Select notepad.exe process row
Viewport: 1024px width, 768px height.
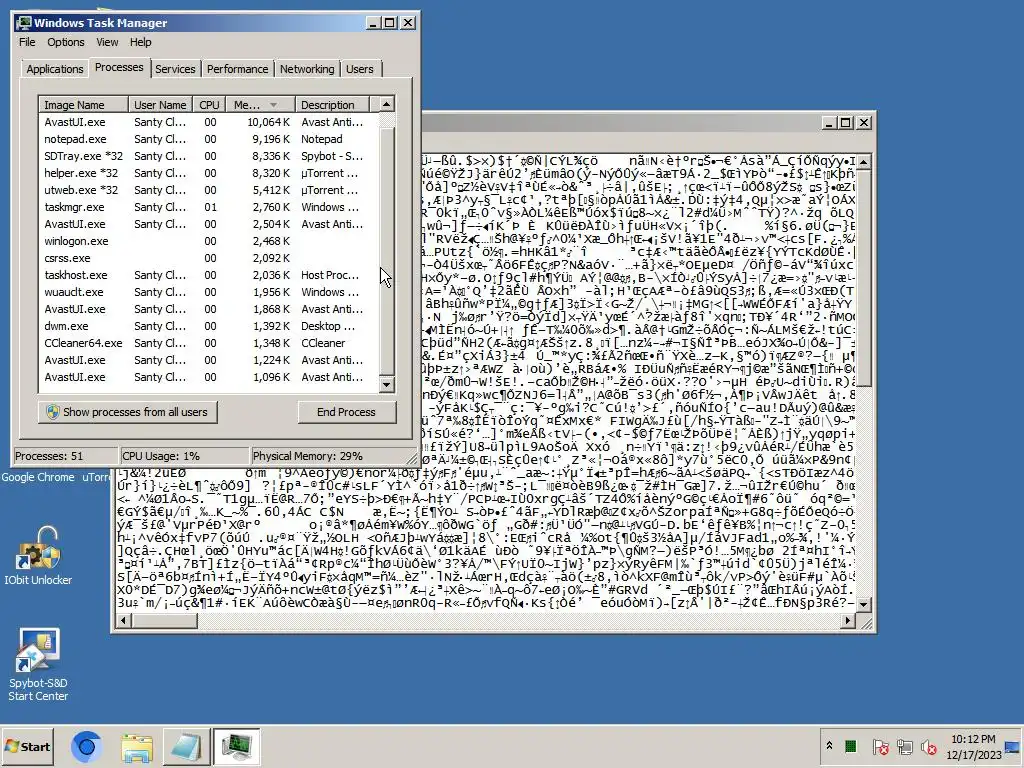coord(209,139)
